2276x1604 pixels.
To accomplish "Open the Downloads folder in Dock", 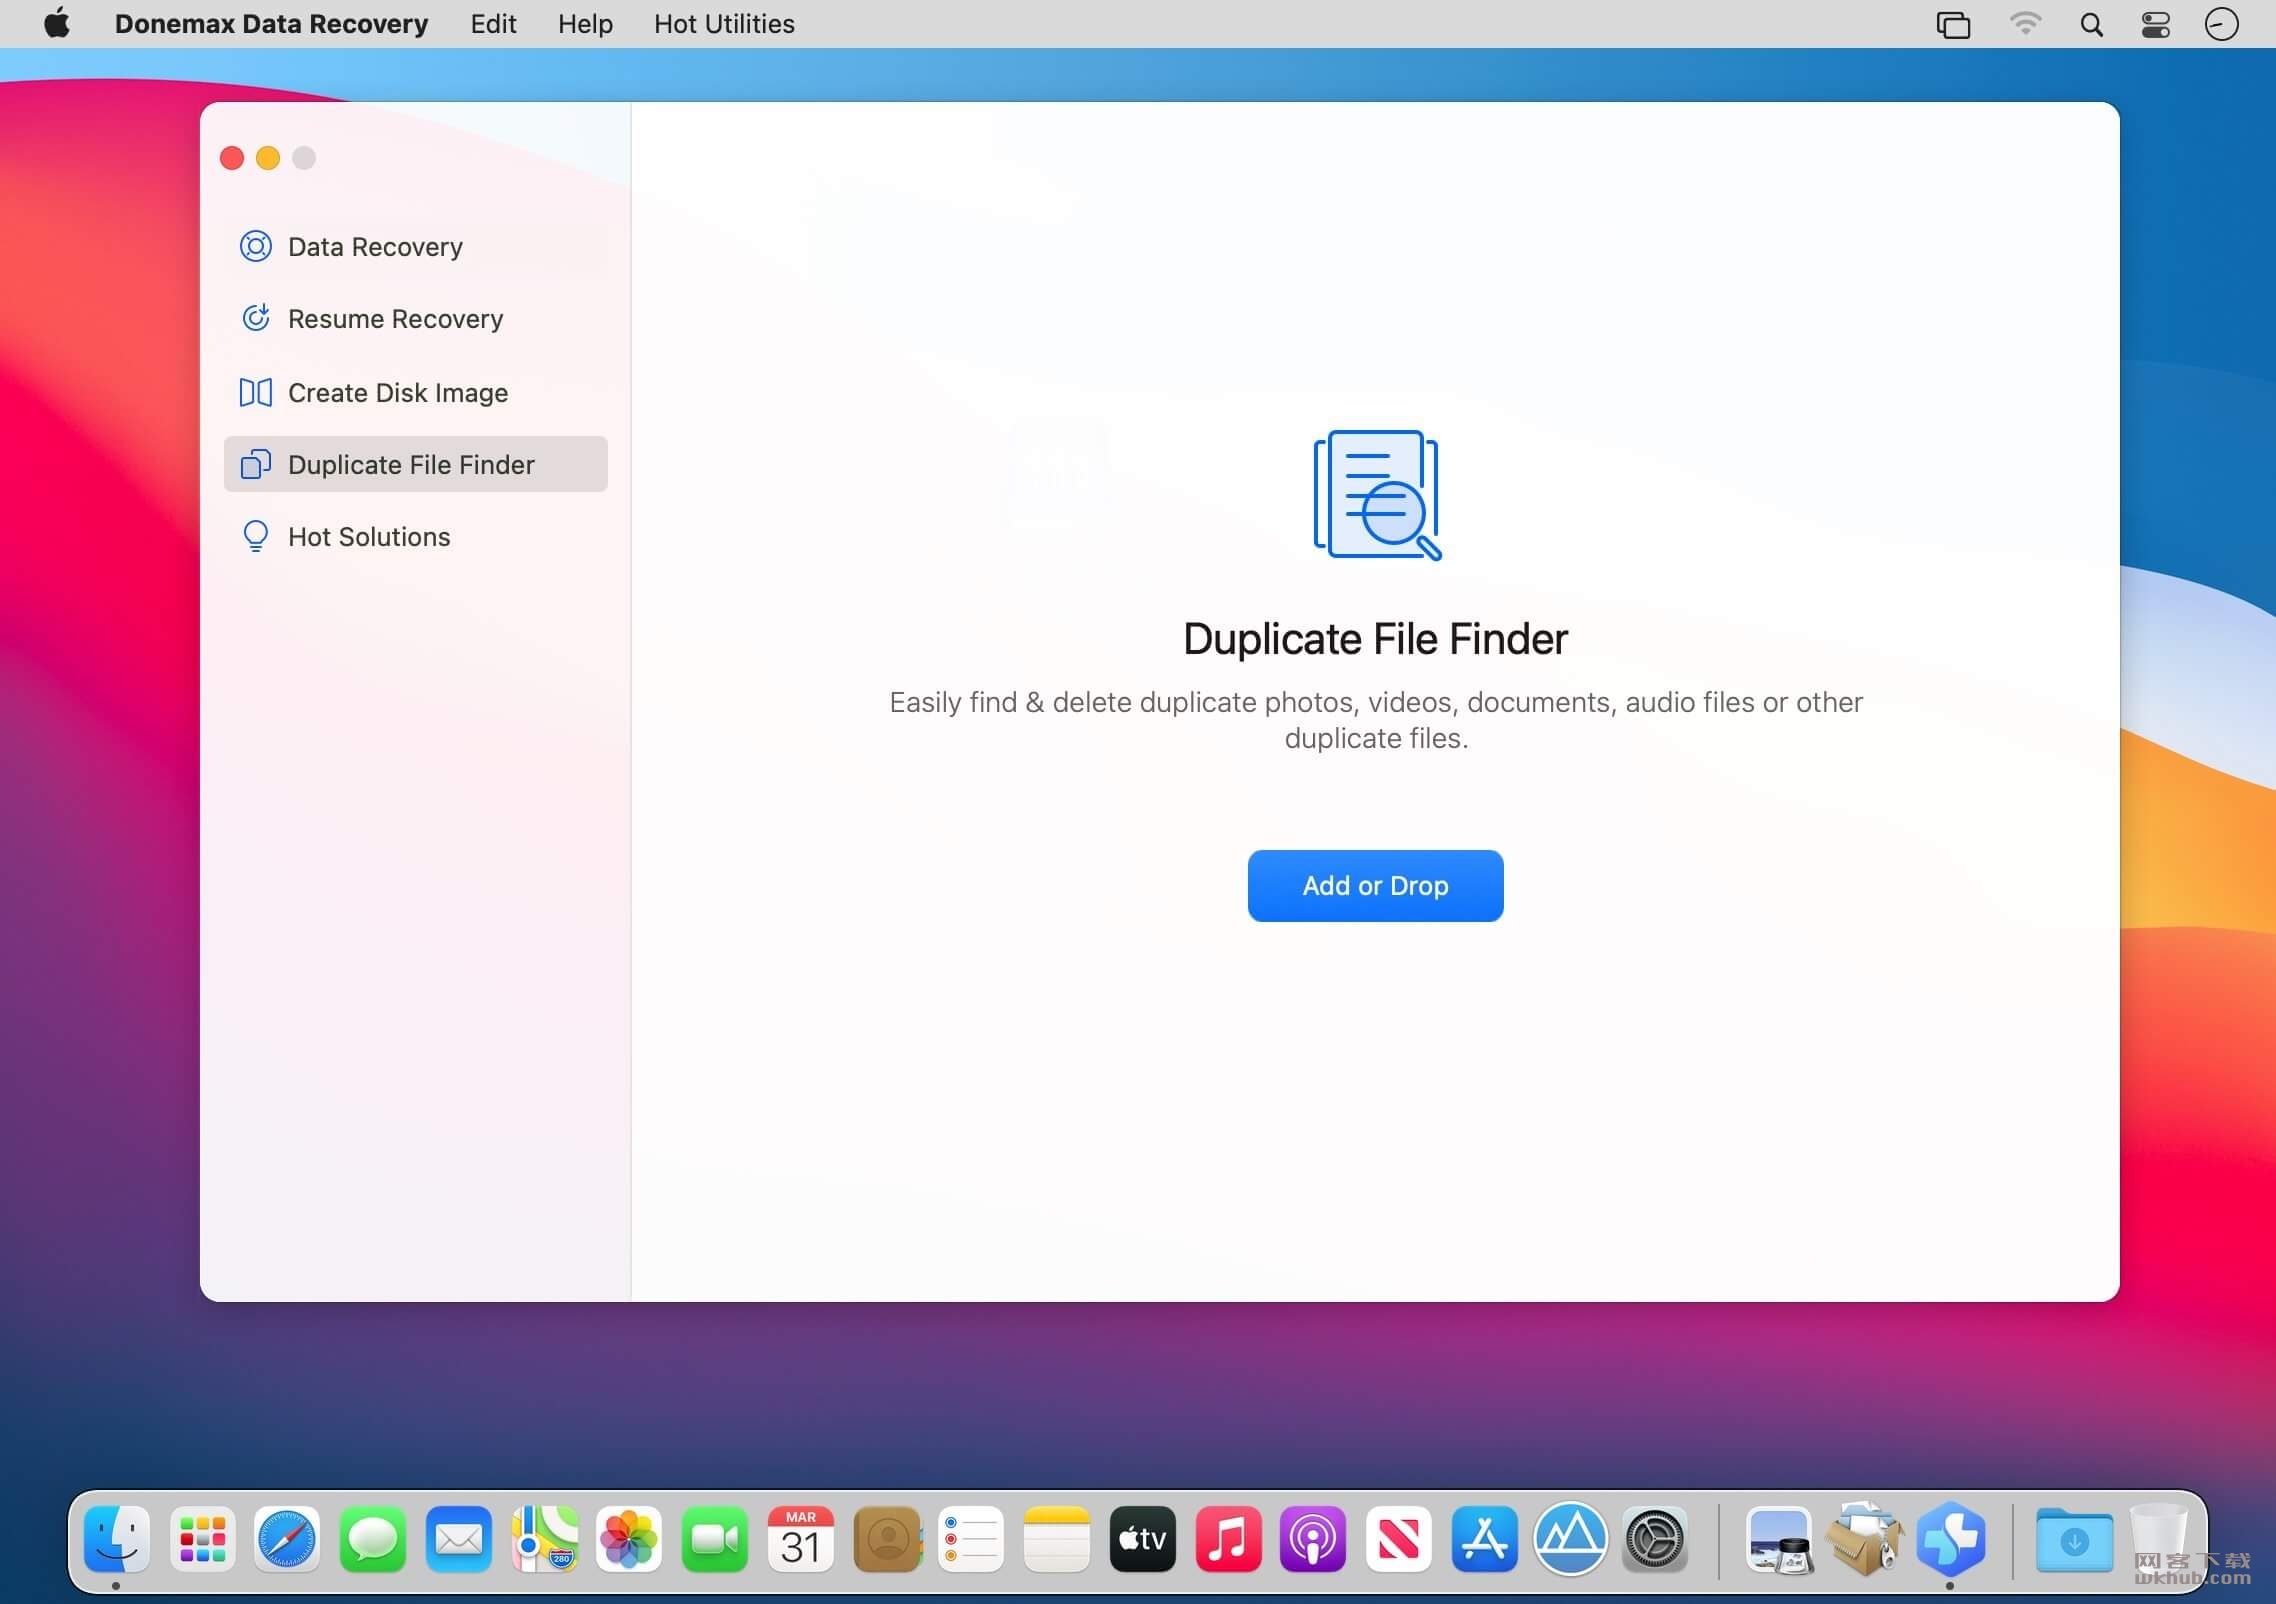I will pos(2075,1541).
